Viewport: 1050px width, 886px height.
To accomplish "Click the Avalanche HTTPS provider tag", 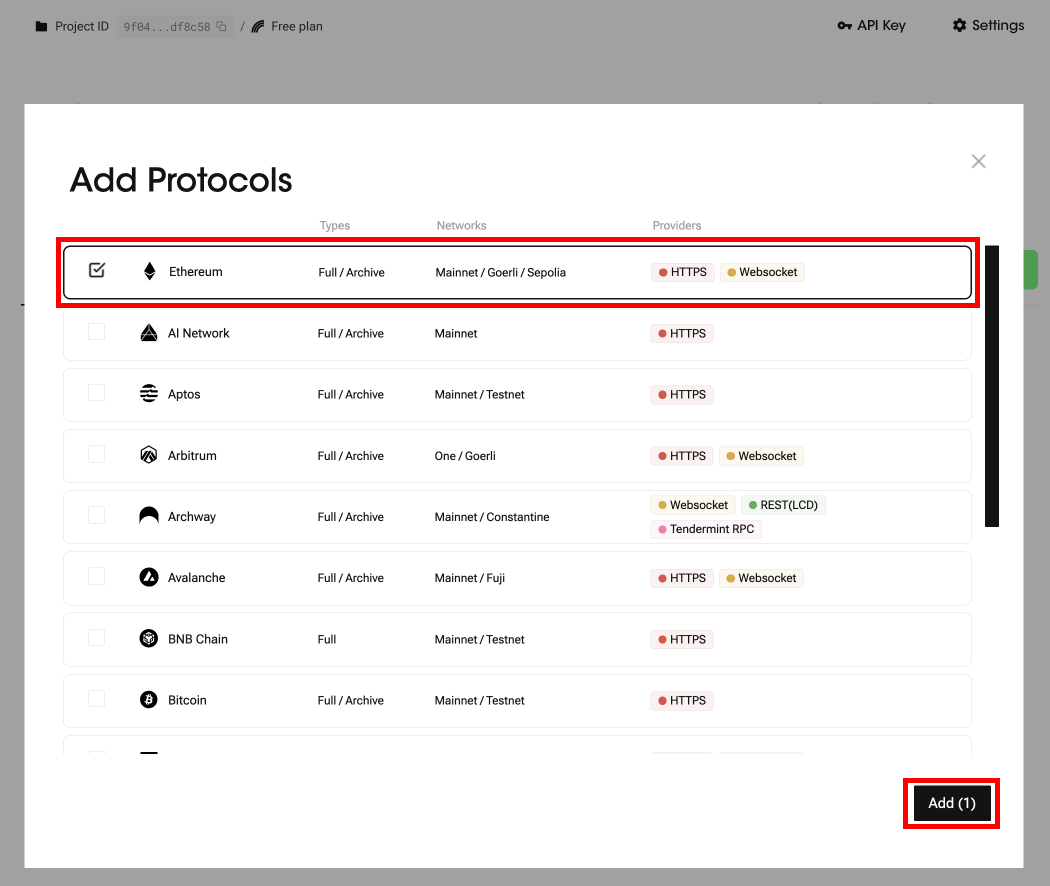I will (682, 578).
